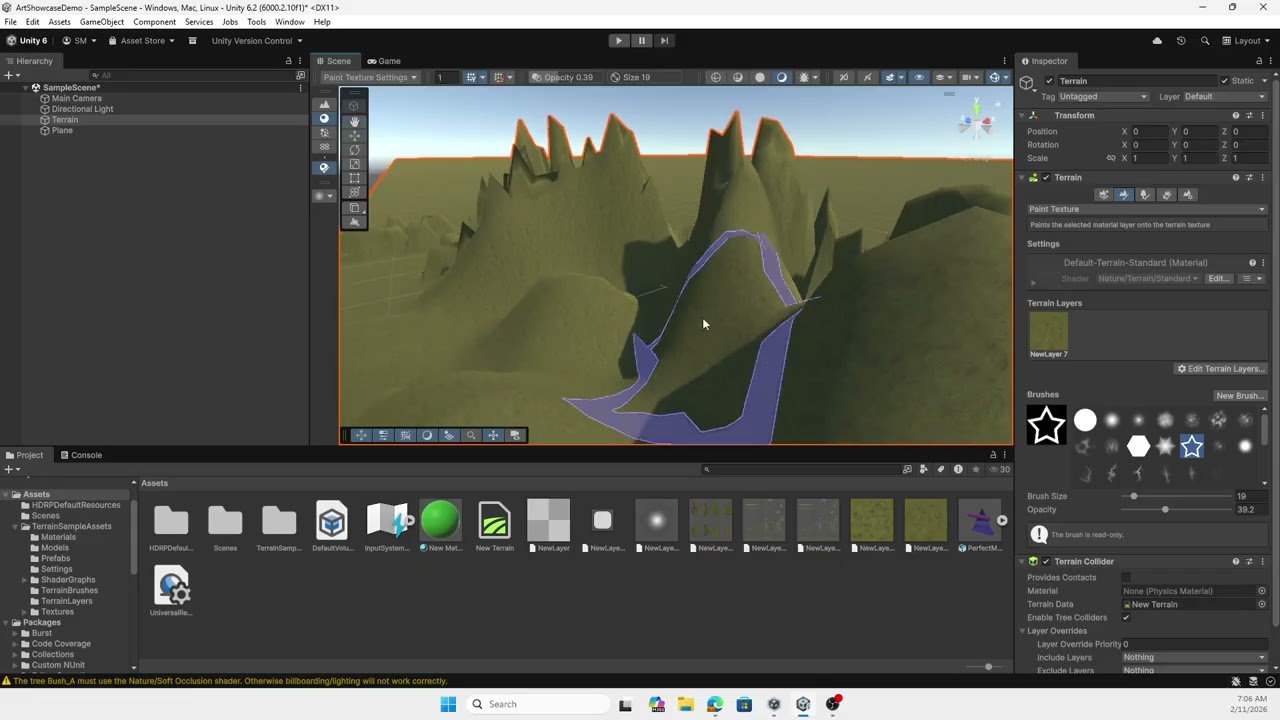Click the Step frame button
Image resolution: width=1280 pixels, height=720 pixels.
pos(664,41)
